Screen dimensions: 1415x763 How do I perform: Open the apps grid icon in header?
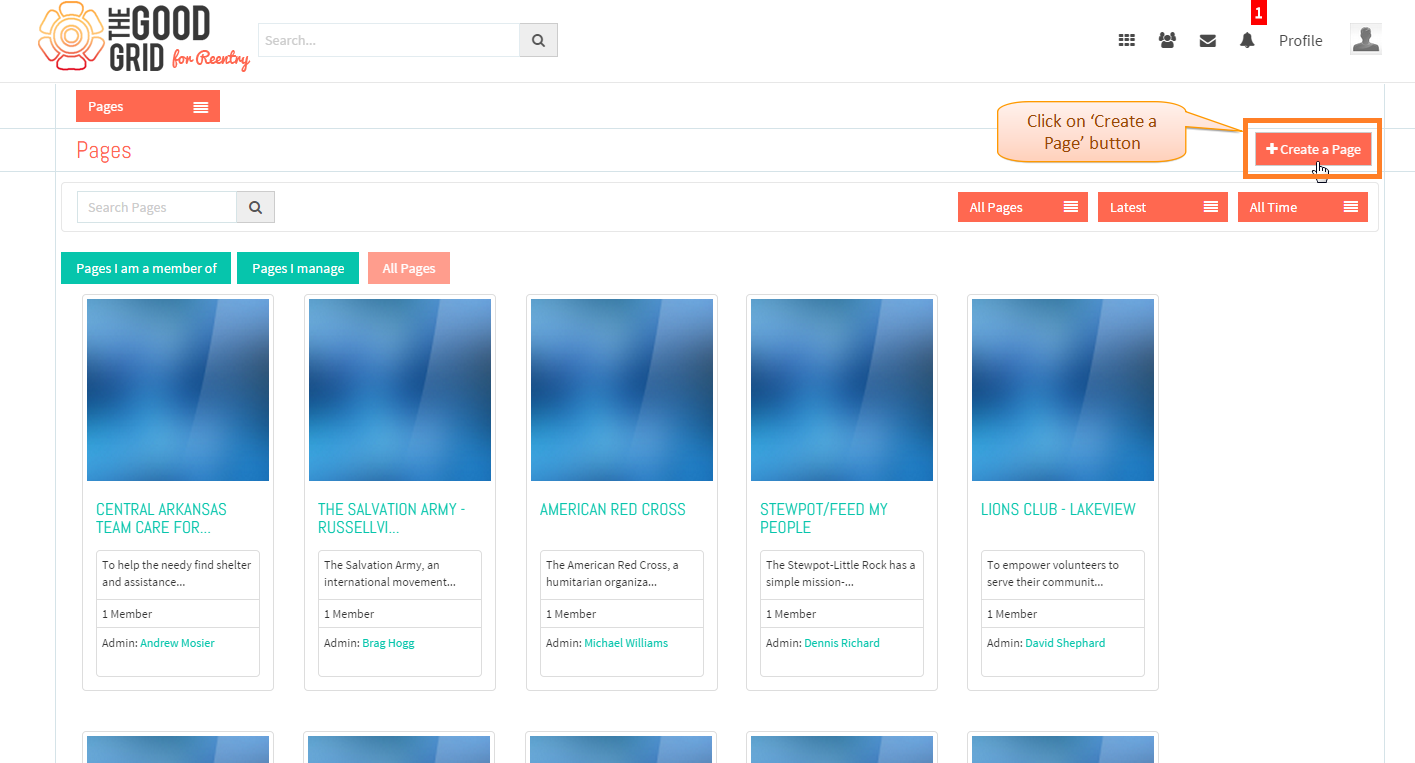click(x=1126, y=41)
